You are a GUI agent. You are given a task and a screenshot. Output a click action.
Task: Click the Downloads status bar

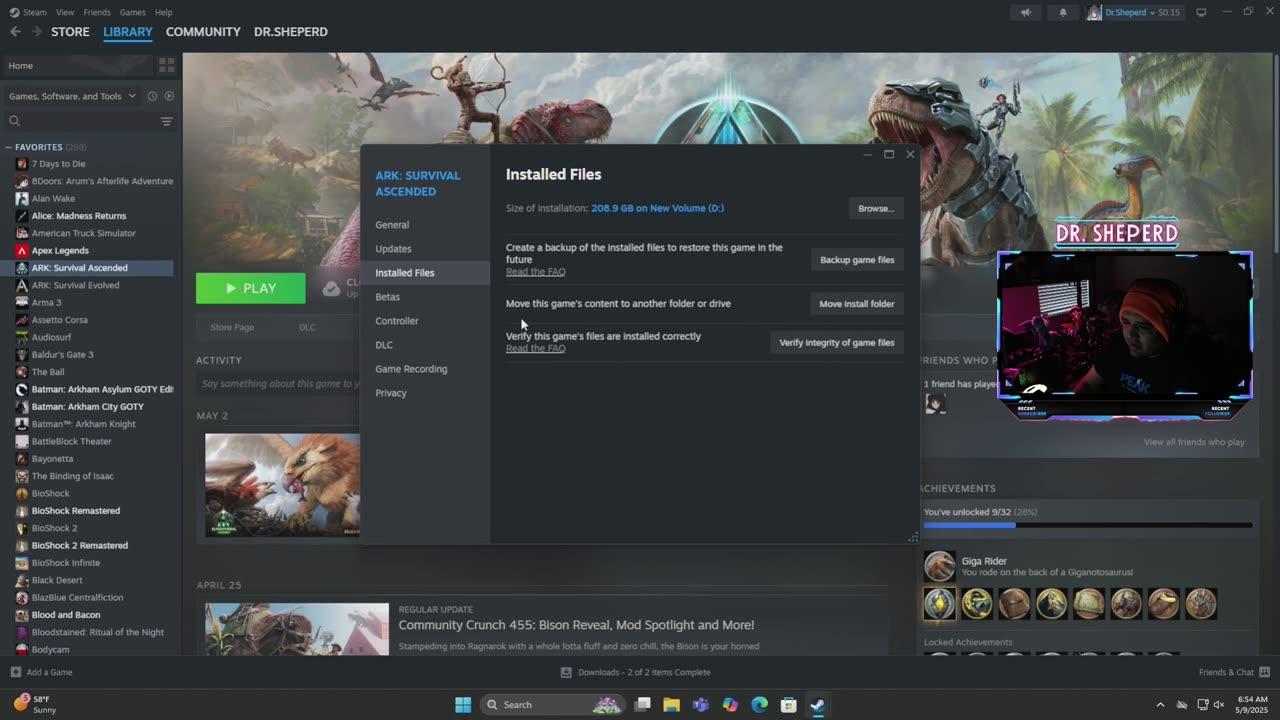(635, 672)
